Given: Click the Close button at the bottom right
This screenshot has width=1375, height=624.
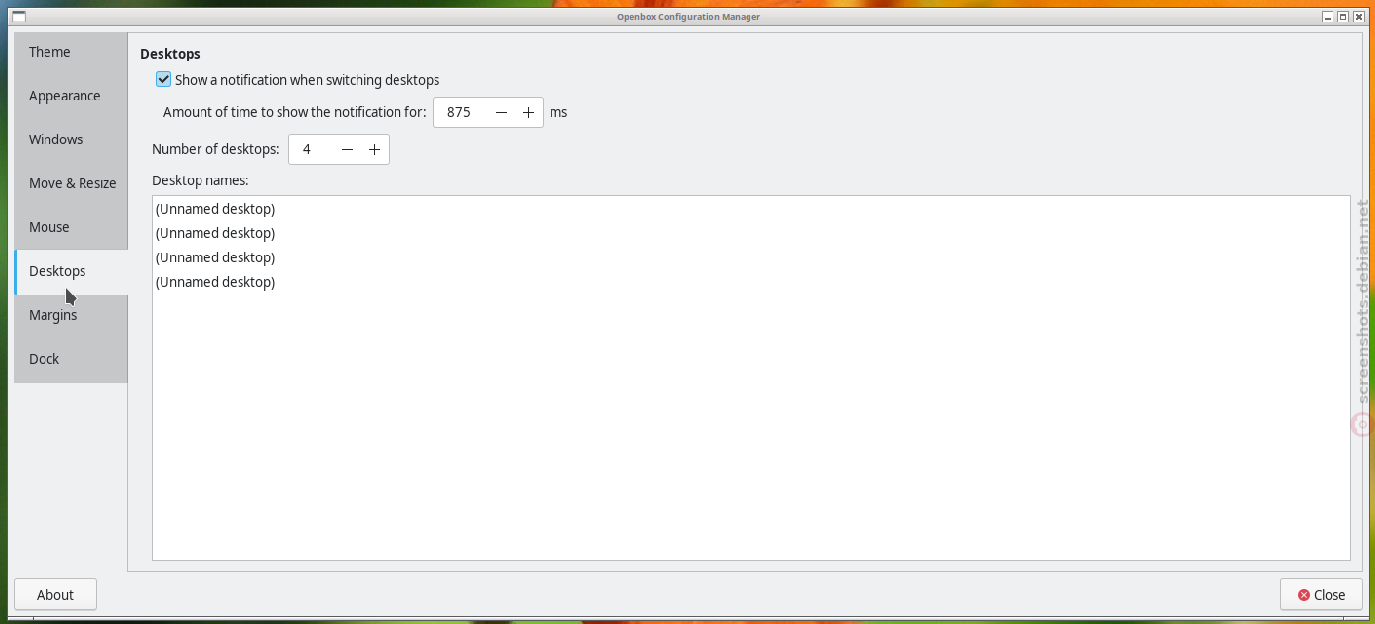Looking at the screenshot, I should [1321, 595].
